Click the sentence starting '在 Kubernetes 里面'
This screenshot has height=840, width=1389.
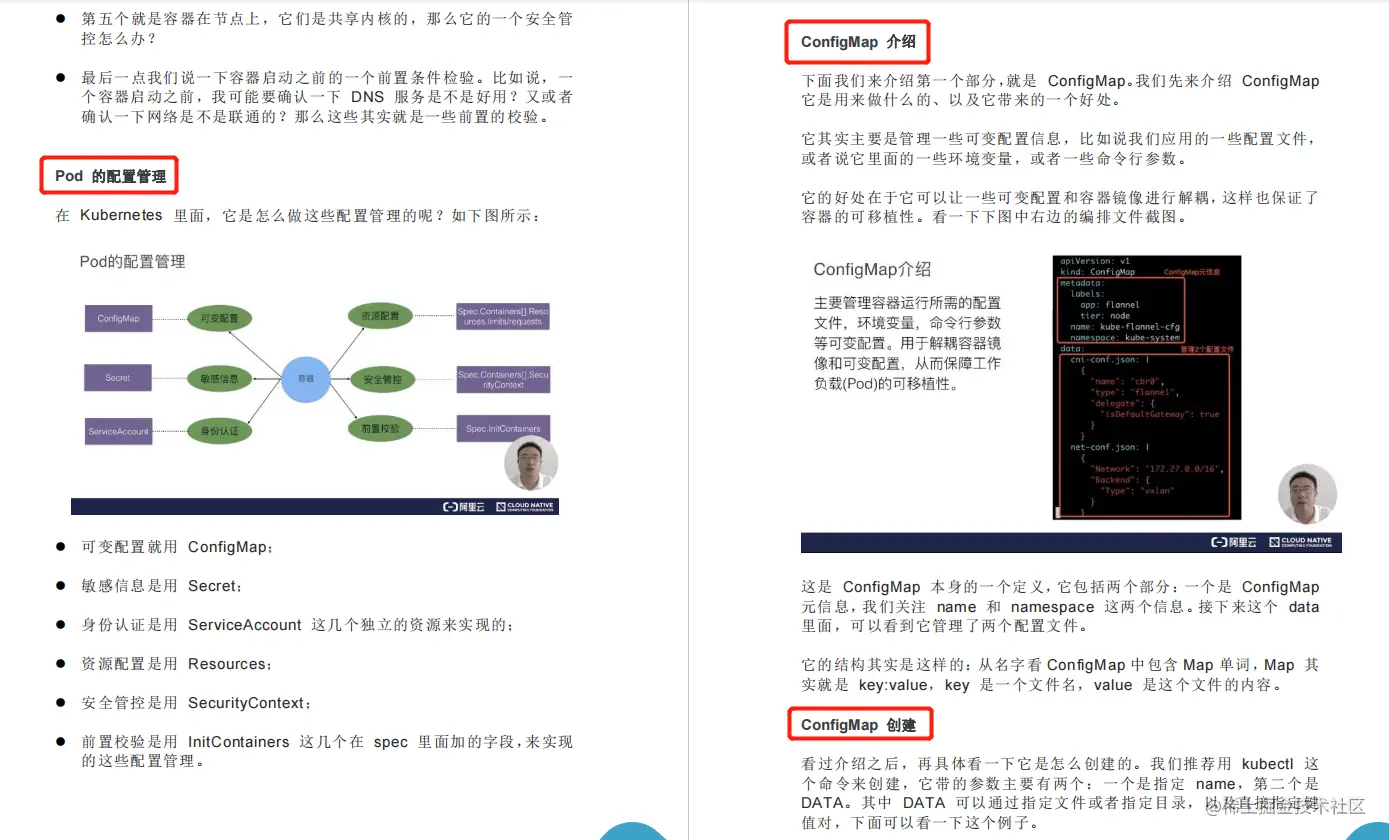click(298, 215)
